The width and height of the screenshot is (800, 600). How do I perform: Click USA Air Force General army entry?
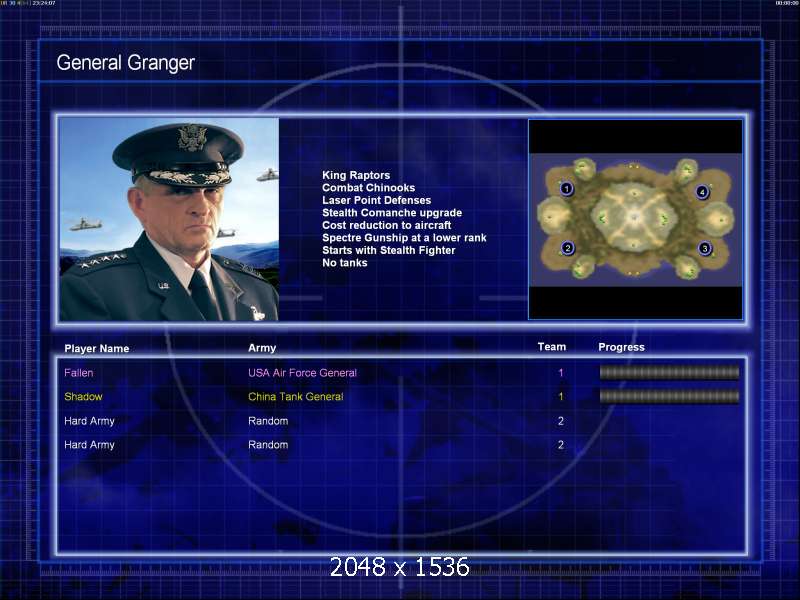coord(302,373)
